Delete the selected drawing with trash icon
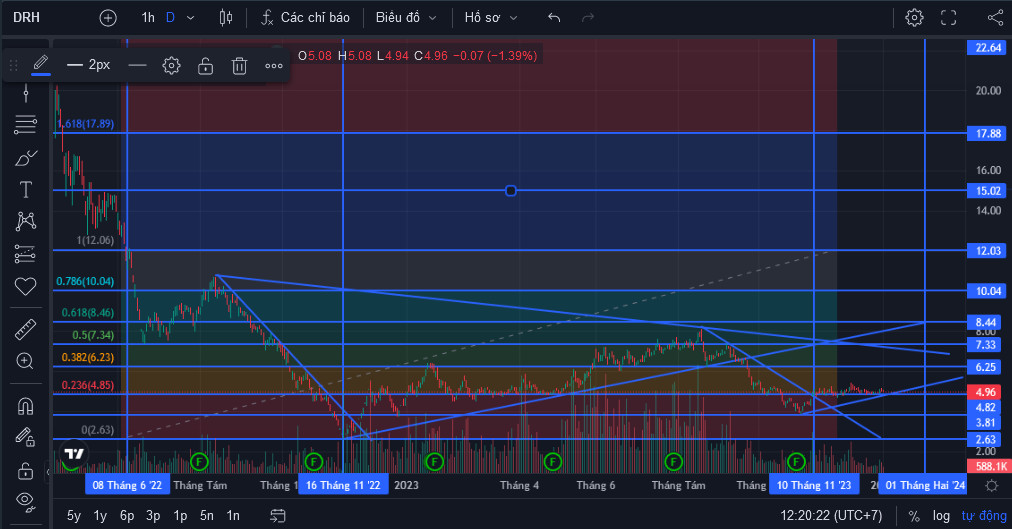 (239, 65)
